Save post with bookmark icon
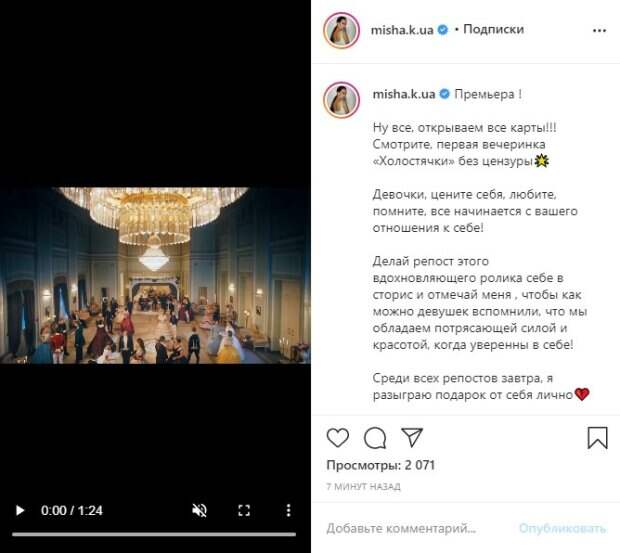 click(597, 438)
